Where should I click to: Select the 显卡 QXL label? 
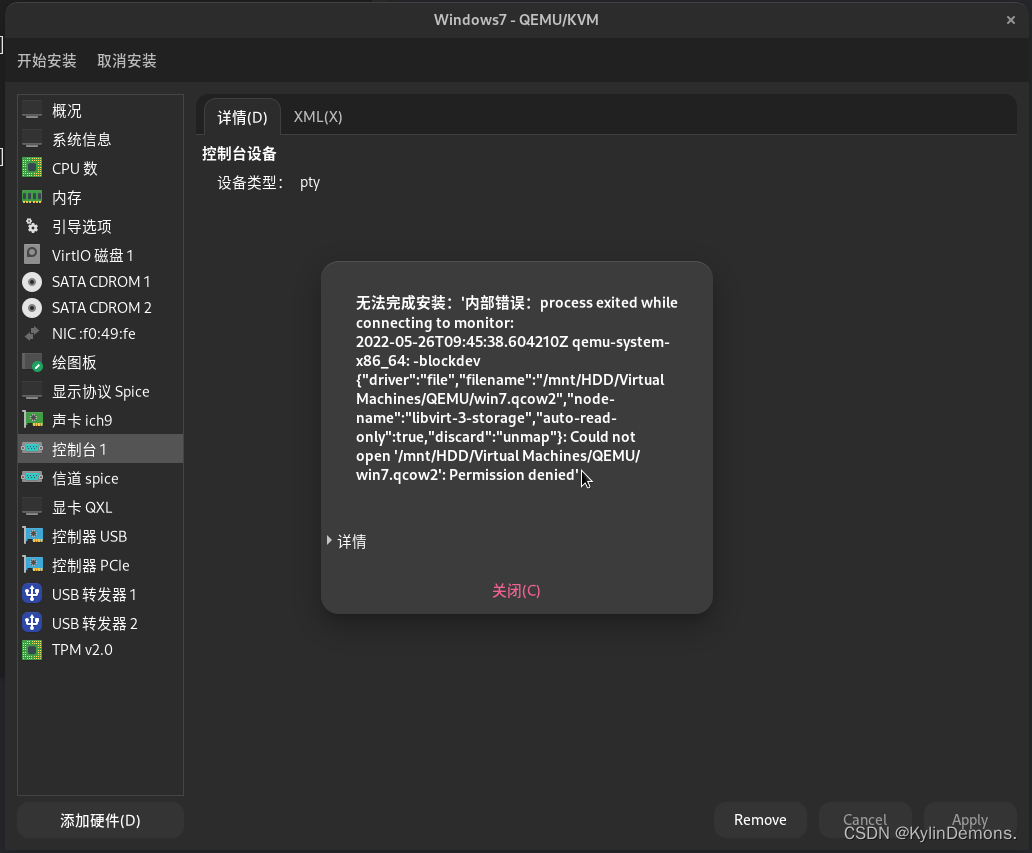pyautogui.click(x=82, y=507)
